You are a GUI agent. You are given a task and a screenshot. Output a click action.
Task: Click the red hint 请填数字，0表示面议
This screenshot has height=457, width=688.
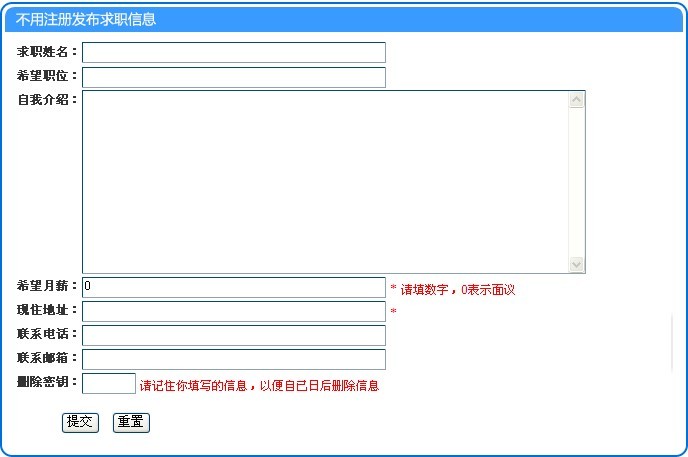[x=457, y=289]
